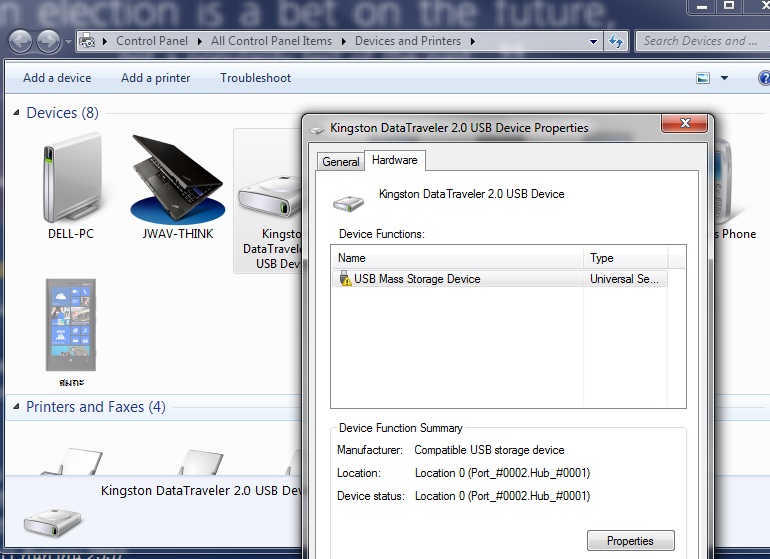Collapse the Devices (8) group
The image size is (770, 559).
[x=16, y=112]
